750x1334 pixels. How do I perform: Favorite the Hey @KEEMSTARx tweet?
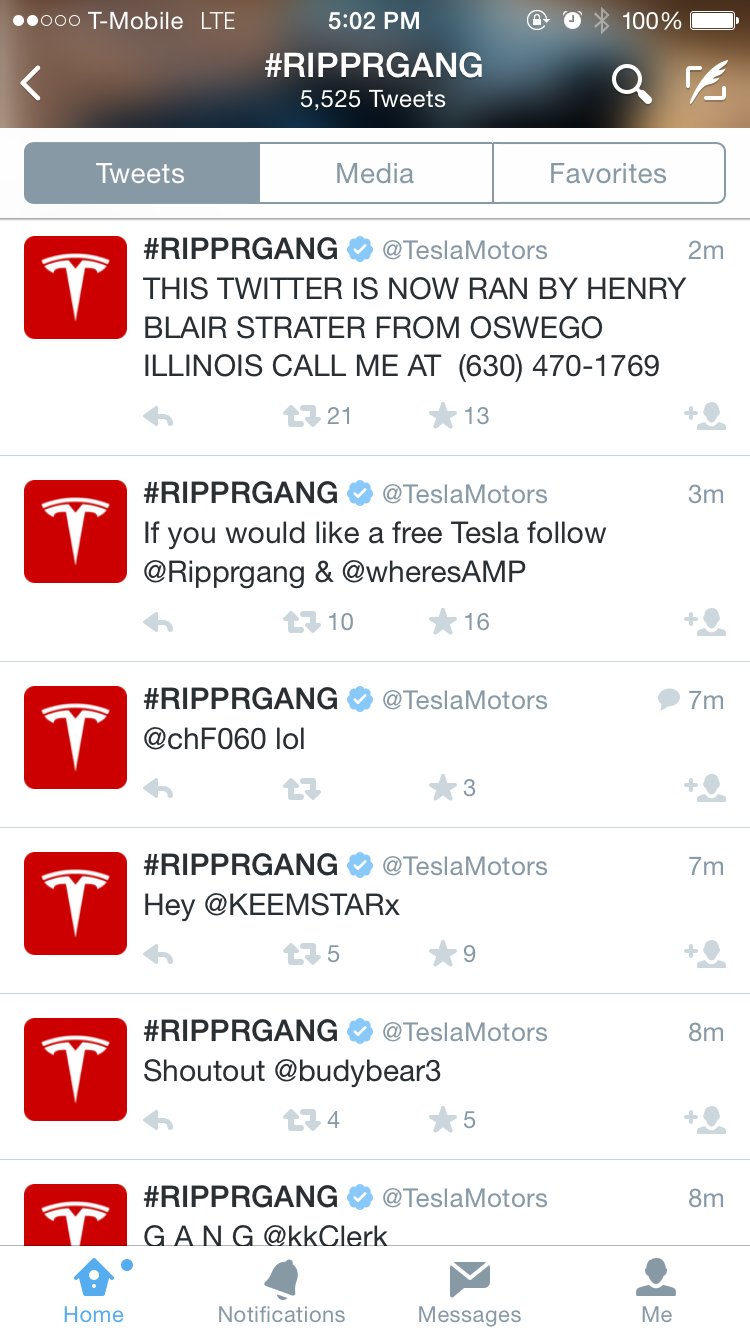(443, 954)
